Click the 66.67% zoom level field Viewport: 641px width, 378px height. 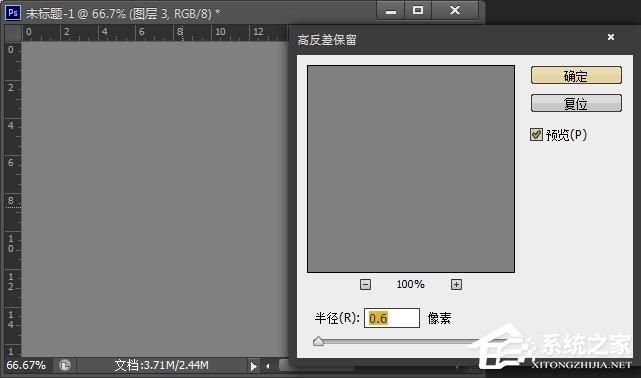click(x=26, y=365)
